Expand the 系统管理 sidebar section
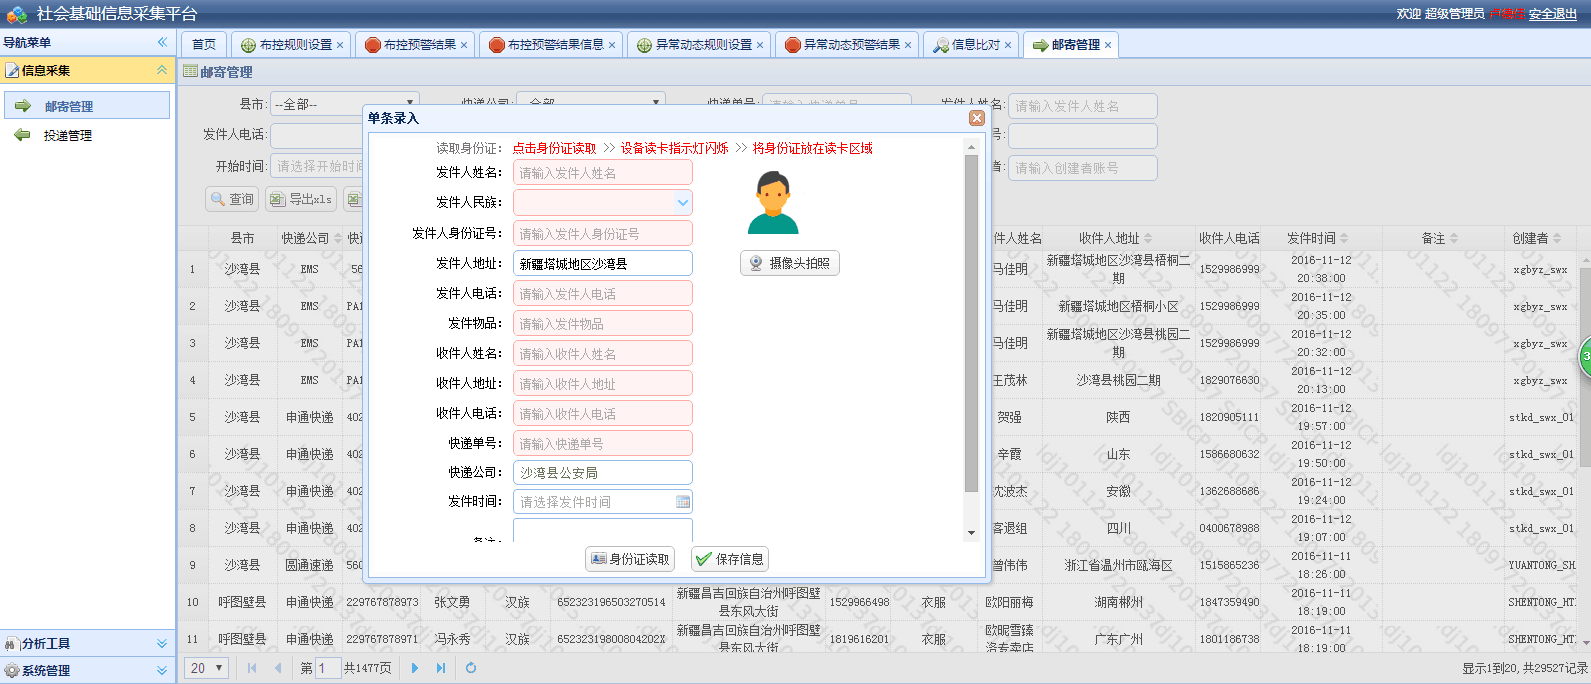The image size is (1591, 684). [x=88, y=670]
